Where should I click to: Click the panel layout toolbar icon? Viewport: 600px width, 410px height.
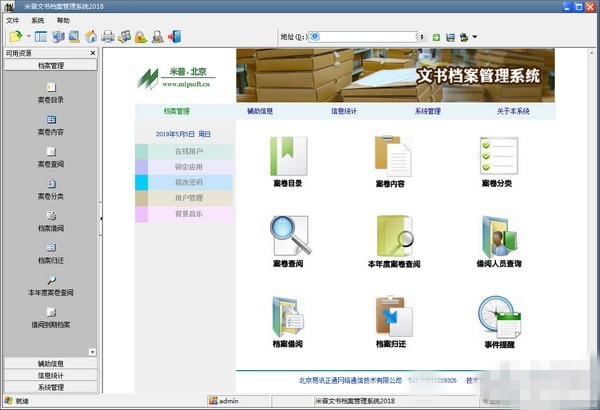click(41, 37)
